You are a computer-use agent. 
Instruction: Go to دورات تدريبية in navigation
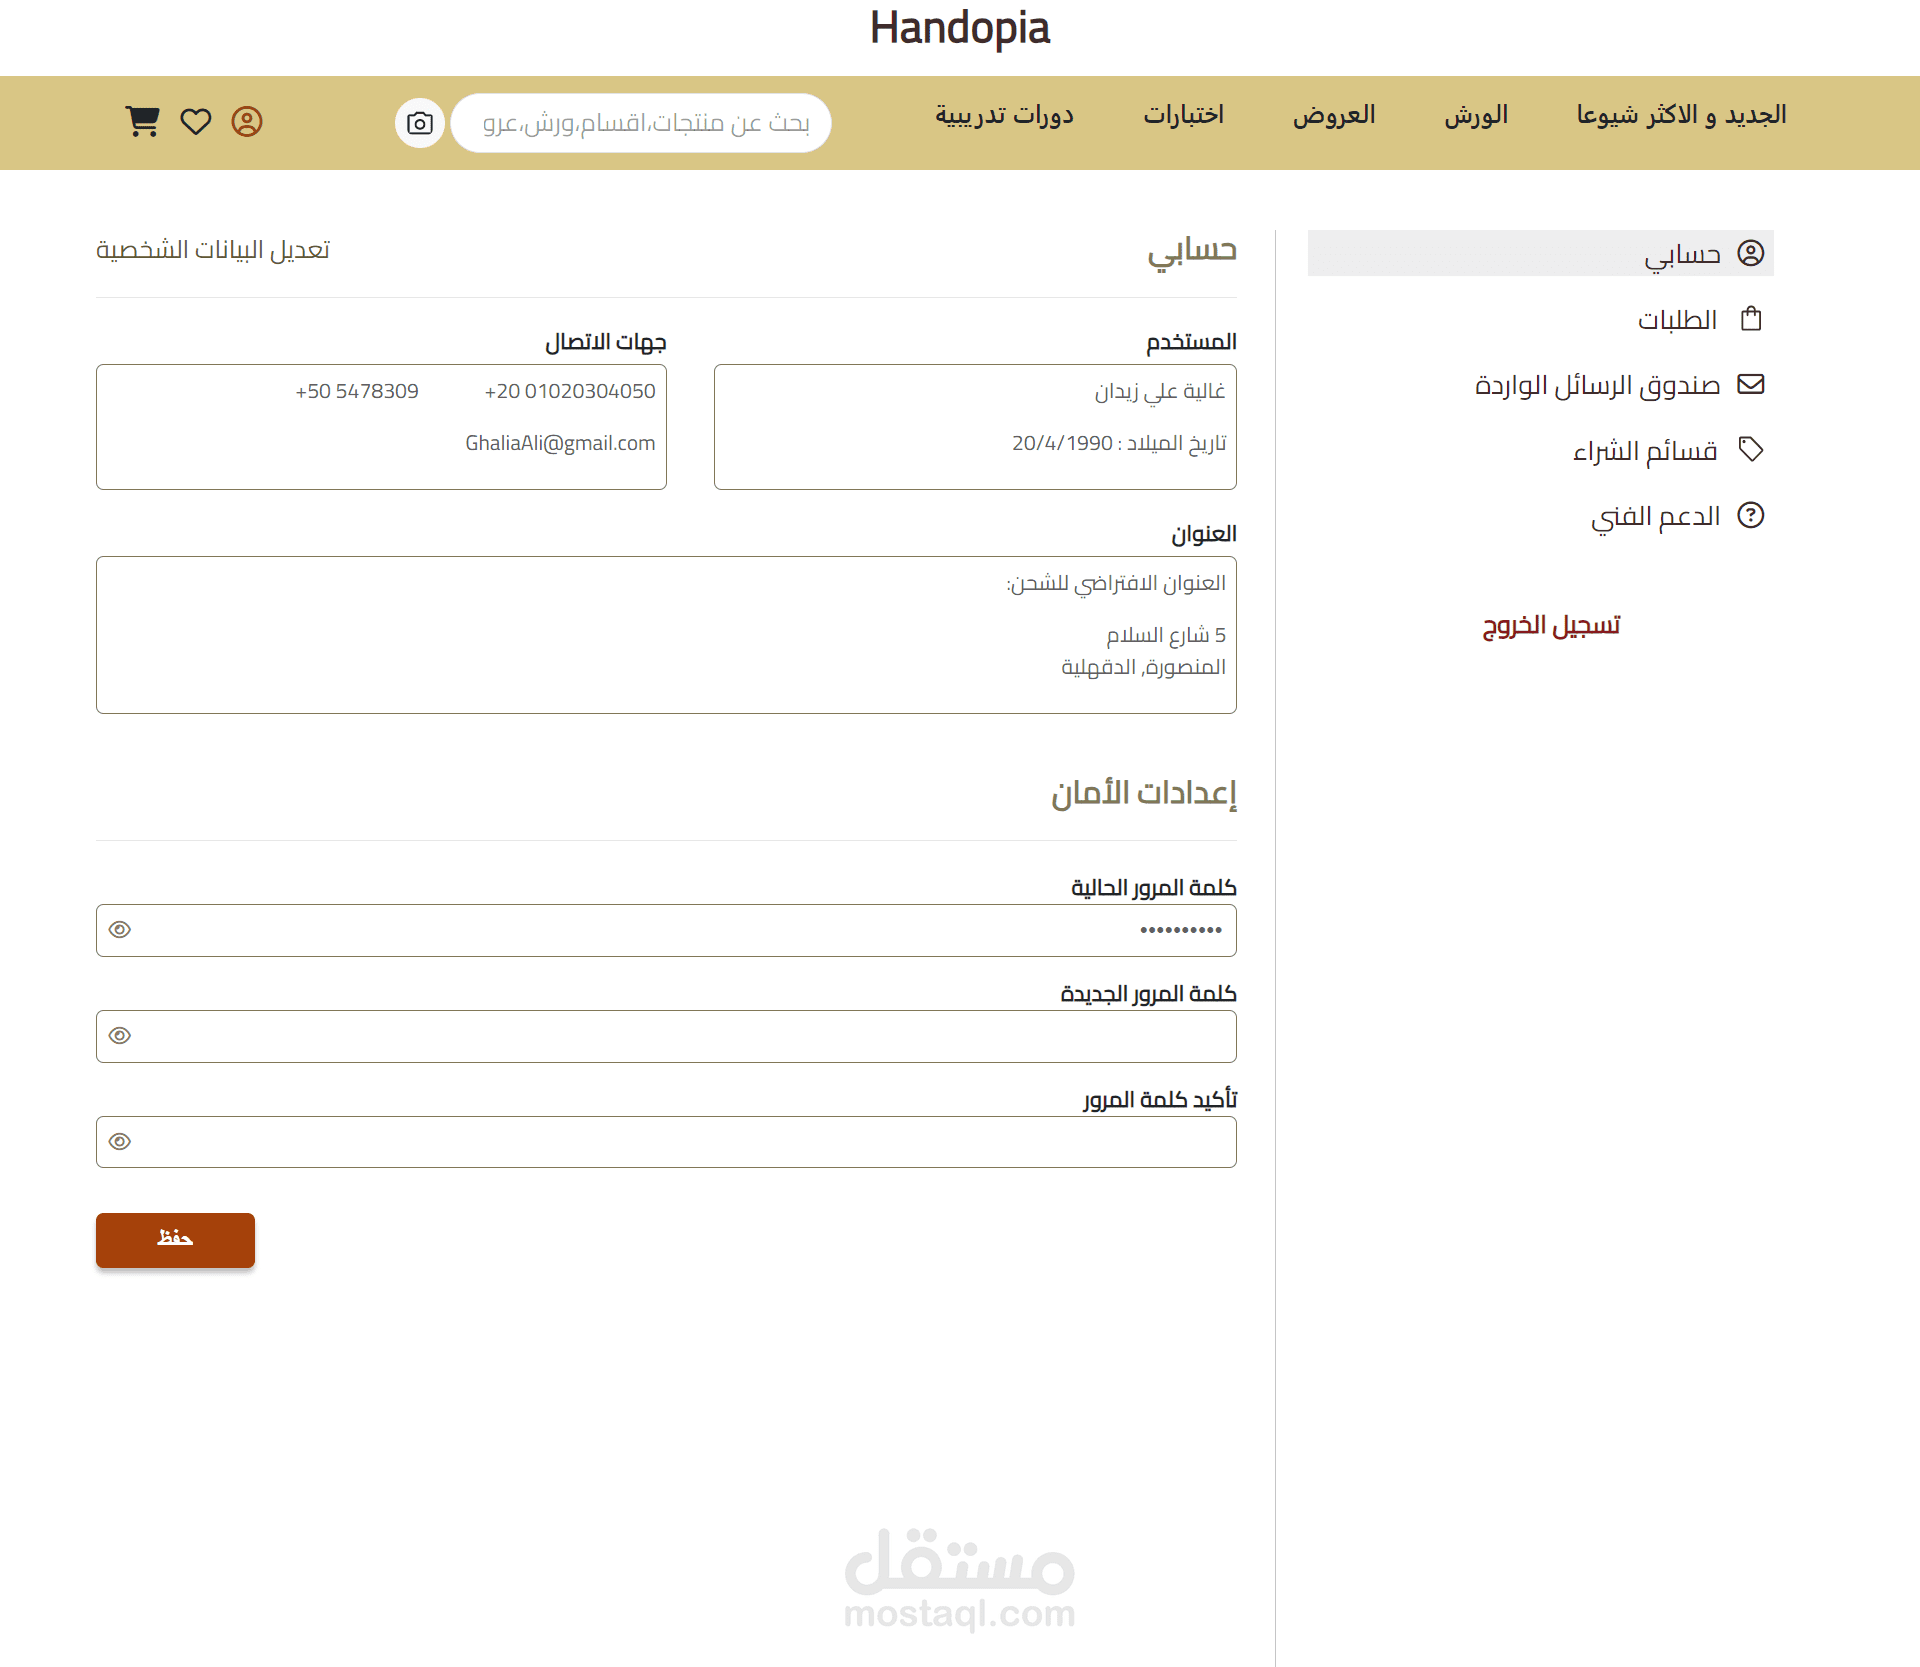[1004, 115]
